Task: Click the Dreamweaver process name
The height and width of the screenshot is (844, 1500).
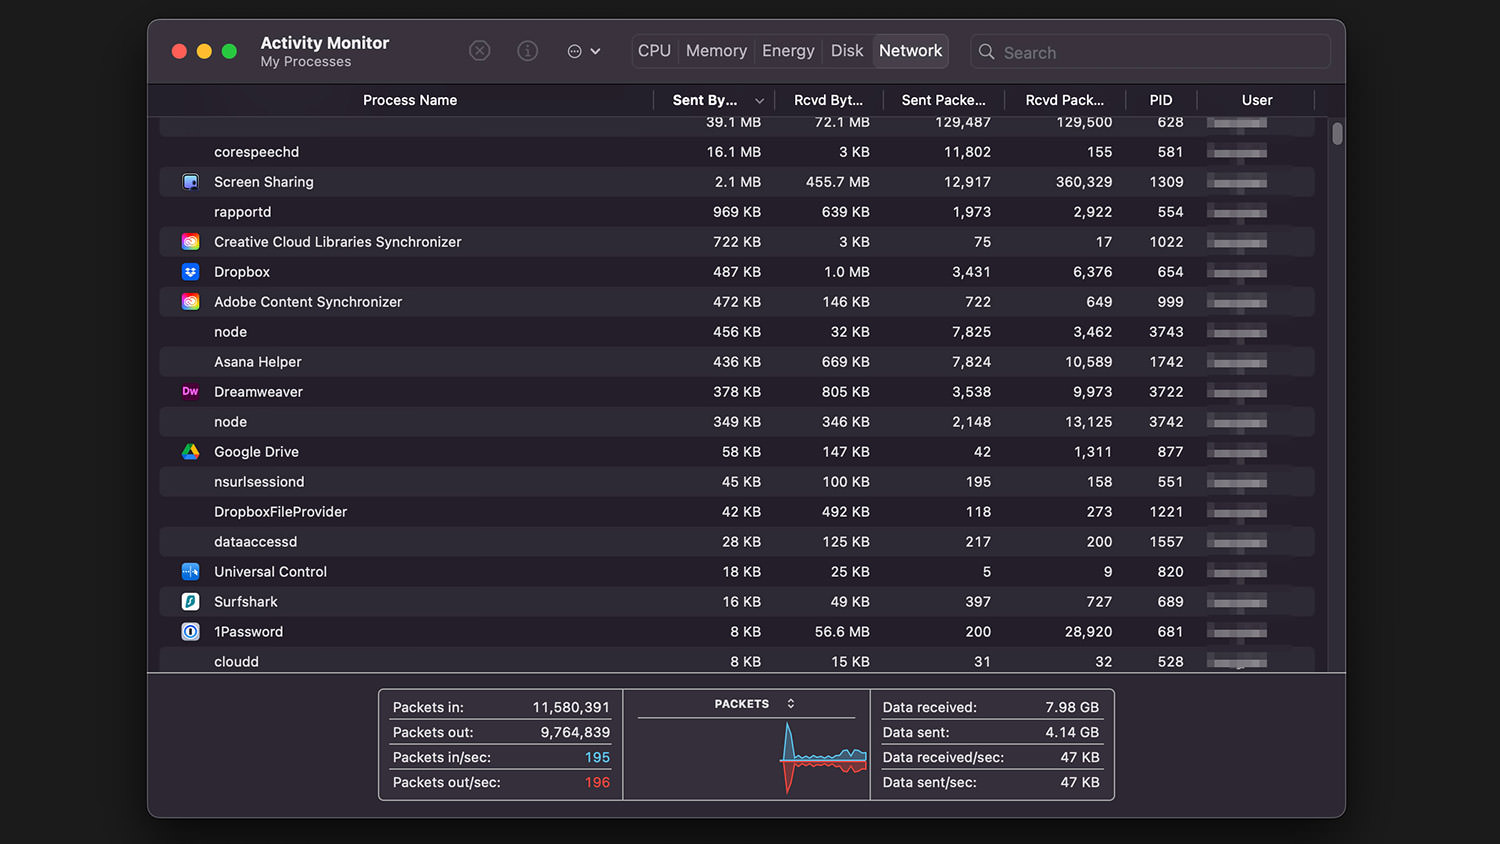Action: coord(258,392)
